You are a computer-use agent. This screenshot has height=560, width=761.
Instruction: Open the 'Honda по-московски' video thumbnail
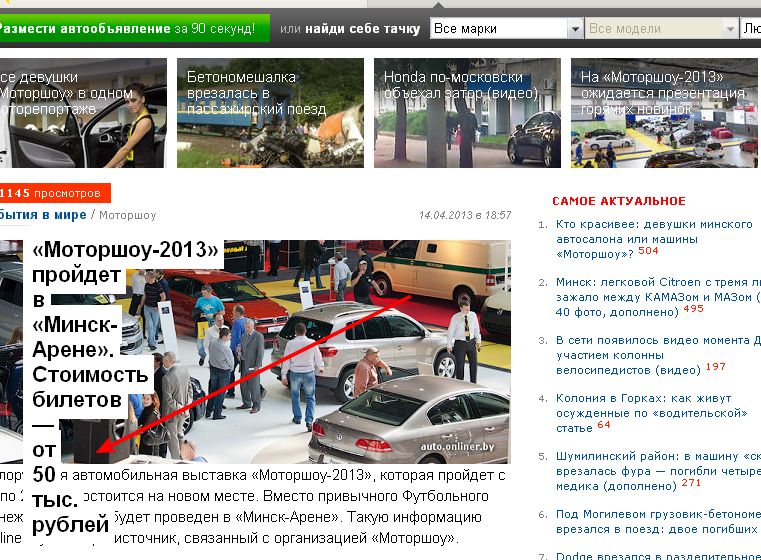467,113
